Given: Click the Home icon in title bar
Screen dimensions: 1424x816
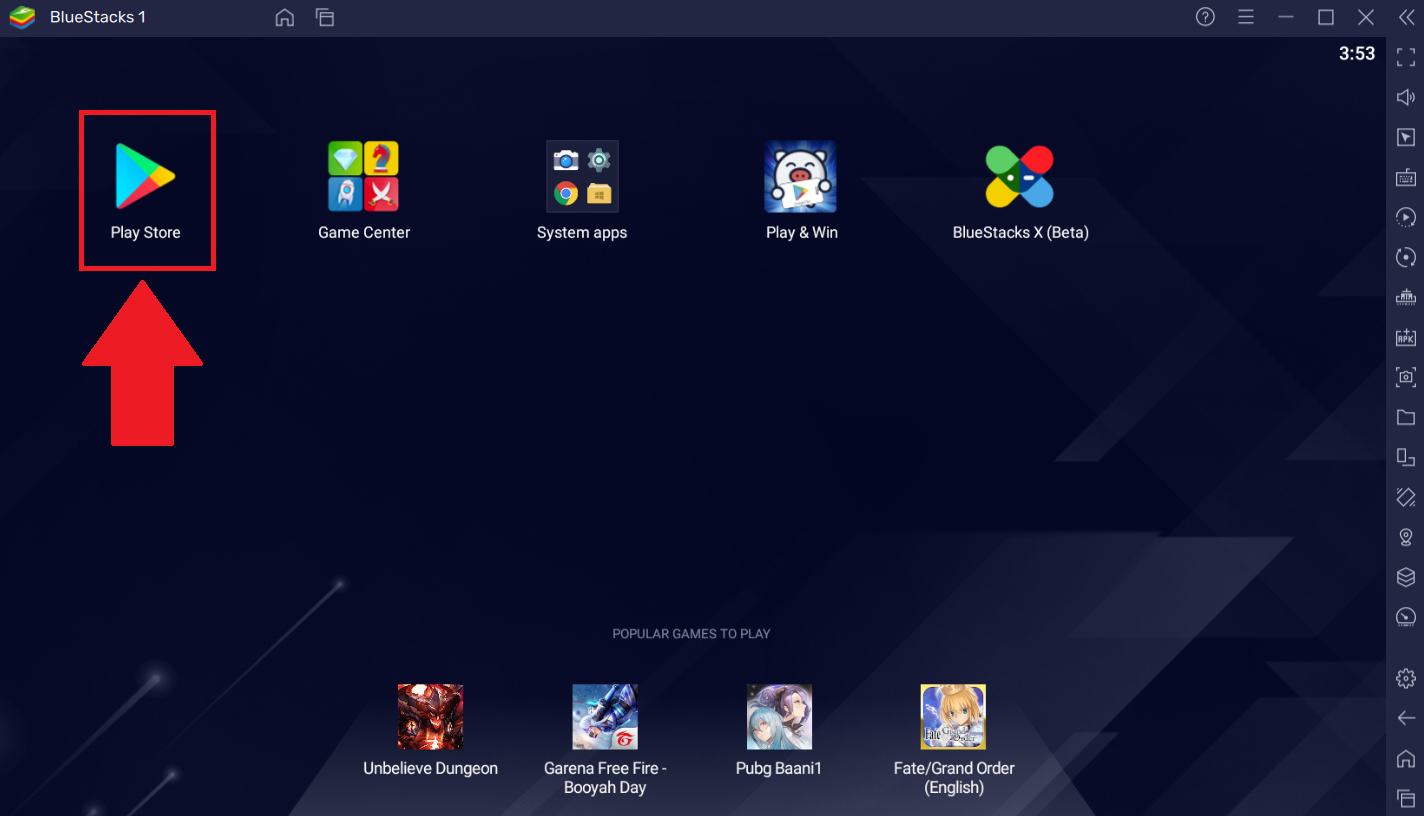Looking at the screenshot, I should coord(285,17).
